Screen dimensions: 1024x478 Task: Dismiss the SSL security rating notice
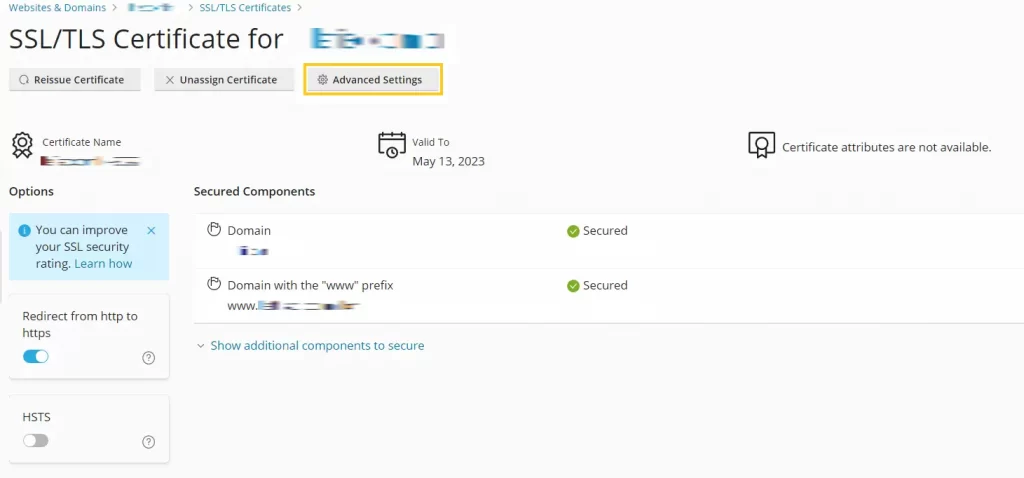152,231
